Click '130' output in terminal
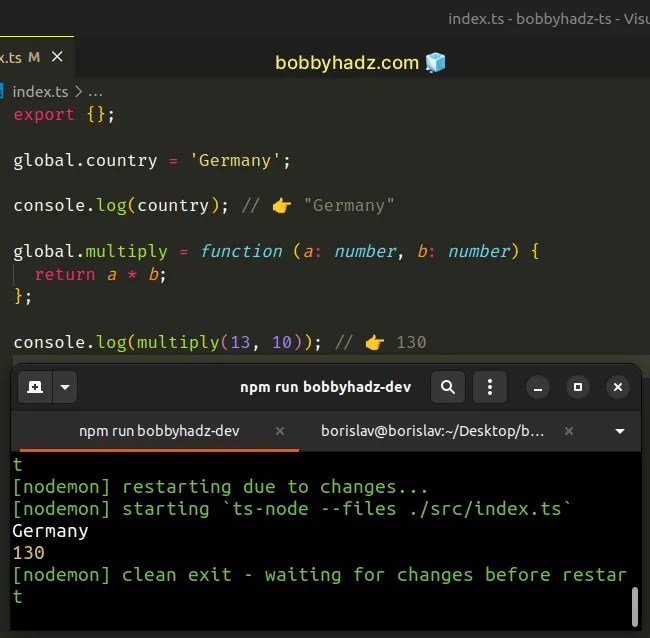 [29, 553]
